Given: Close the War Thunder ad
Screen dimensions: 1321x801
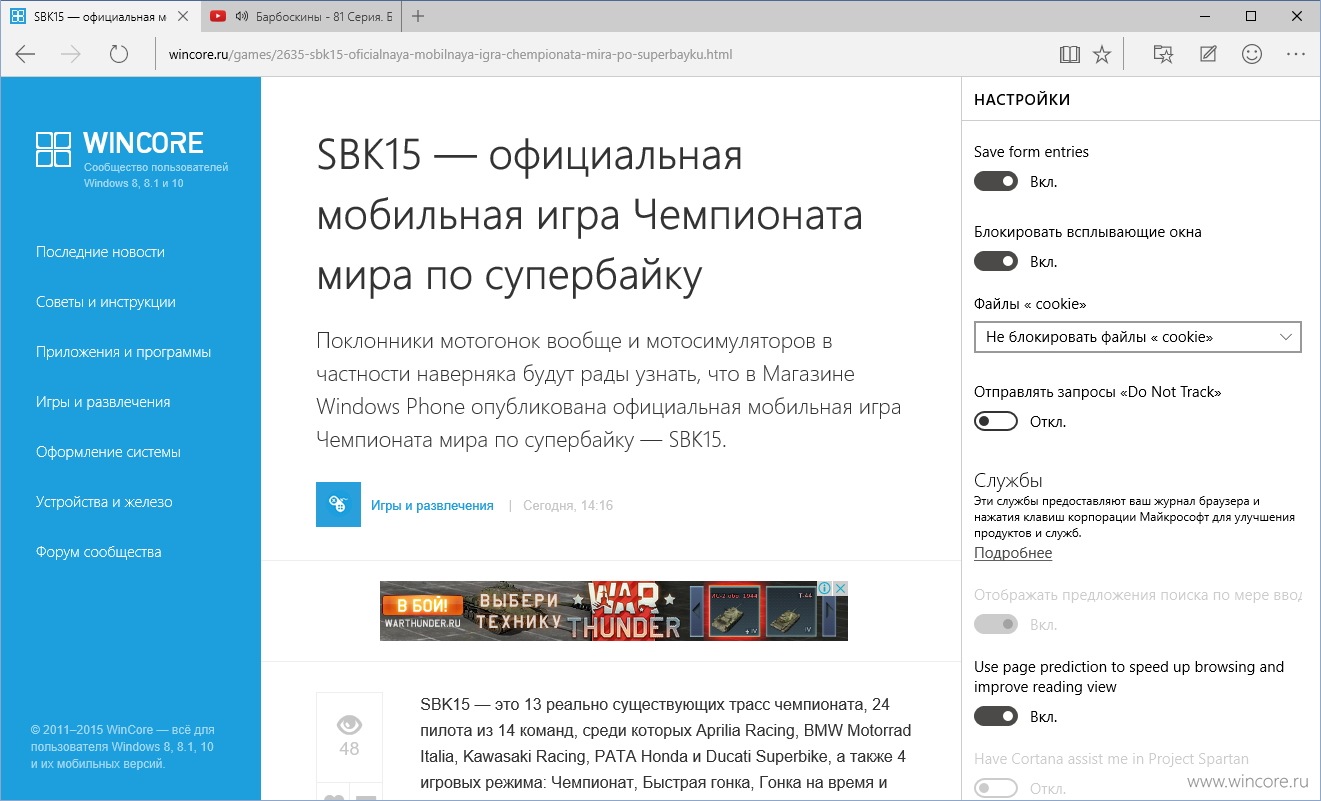Looking at the screenshot, I should 841,588.
